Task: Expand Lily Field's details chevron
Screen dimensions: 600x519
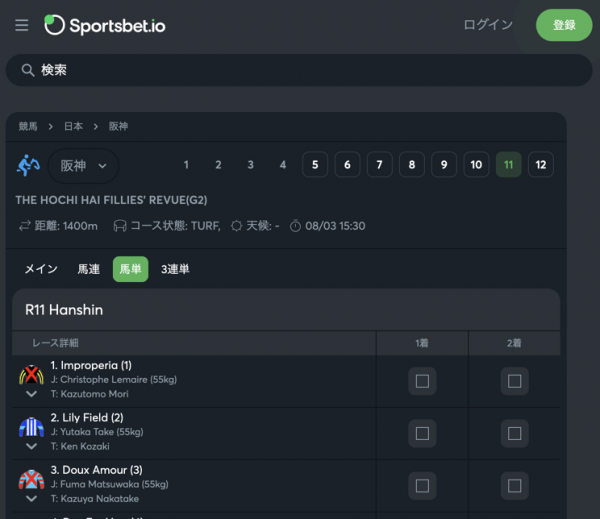Action: point(31,446)
